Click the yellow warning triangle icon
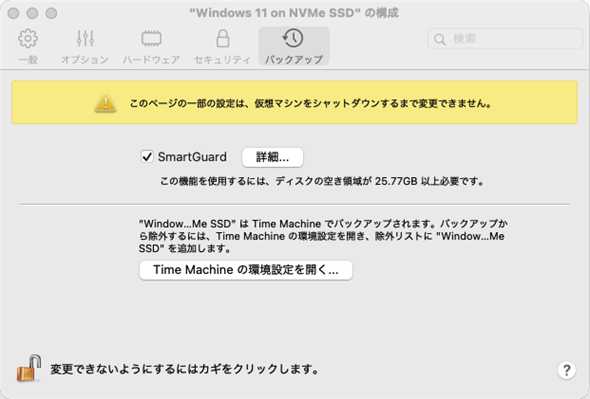Screen dimensions: 590x399 pyautogui.click(x=105, y=102)
